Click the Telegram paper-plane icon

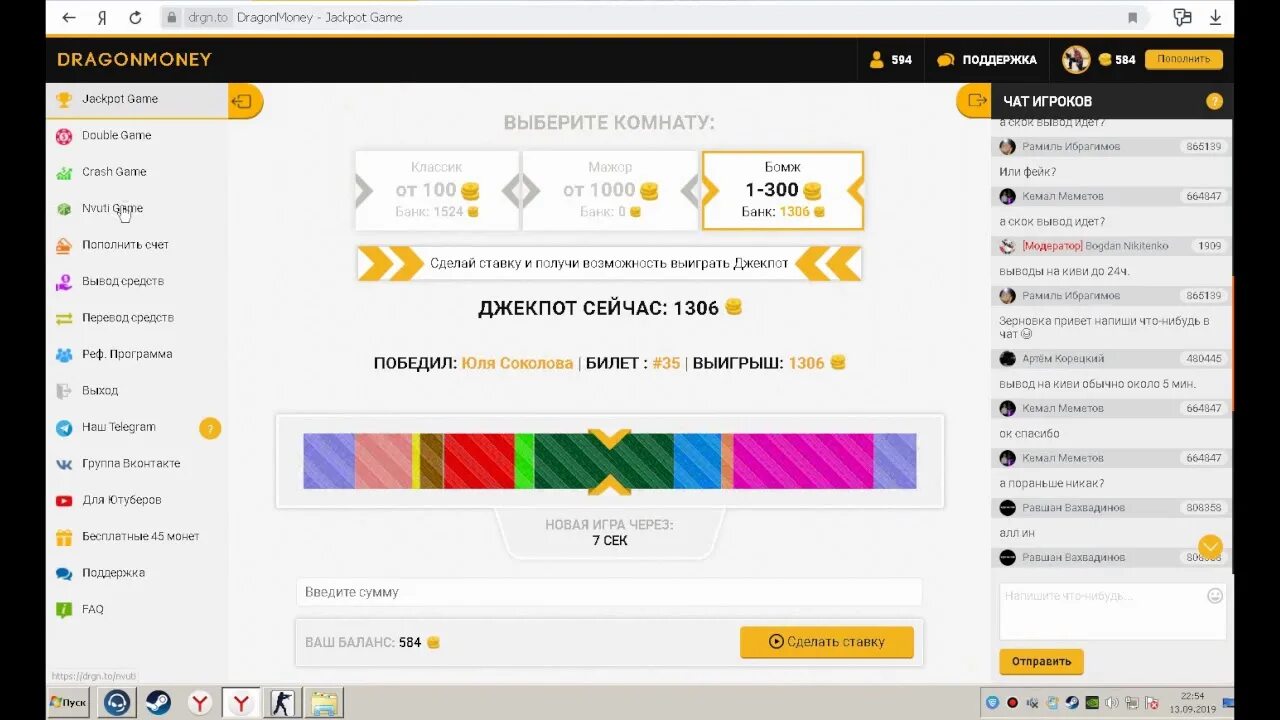point(64,428)
